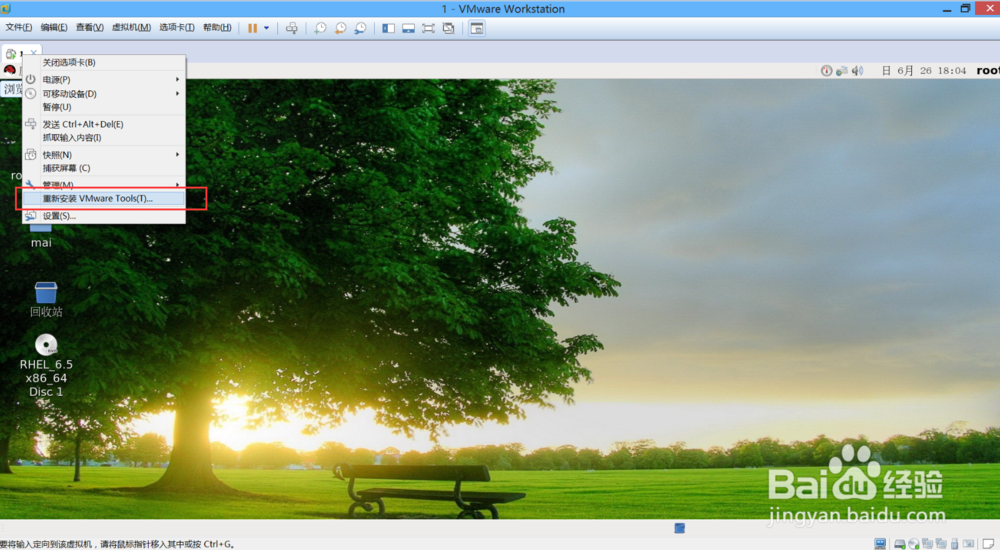Click the USB device status icon
The height and width of the screenshot is (550, 1000).
click(x=955, y=544)
